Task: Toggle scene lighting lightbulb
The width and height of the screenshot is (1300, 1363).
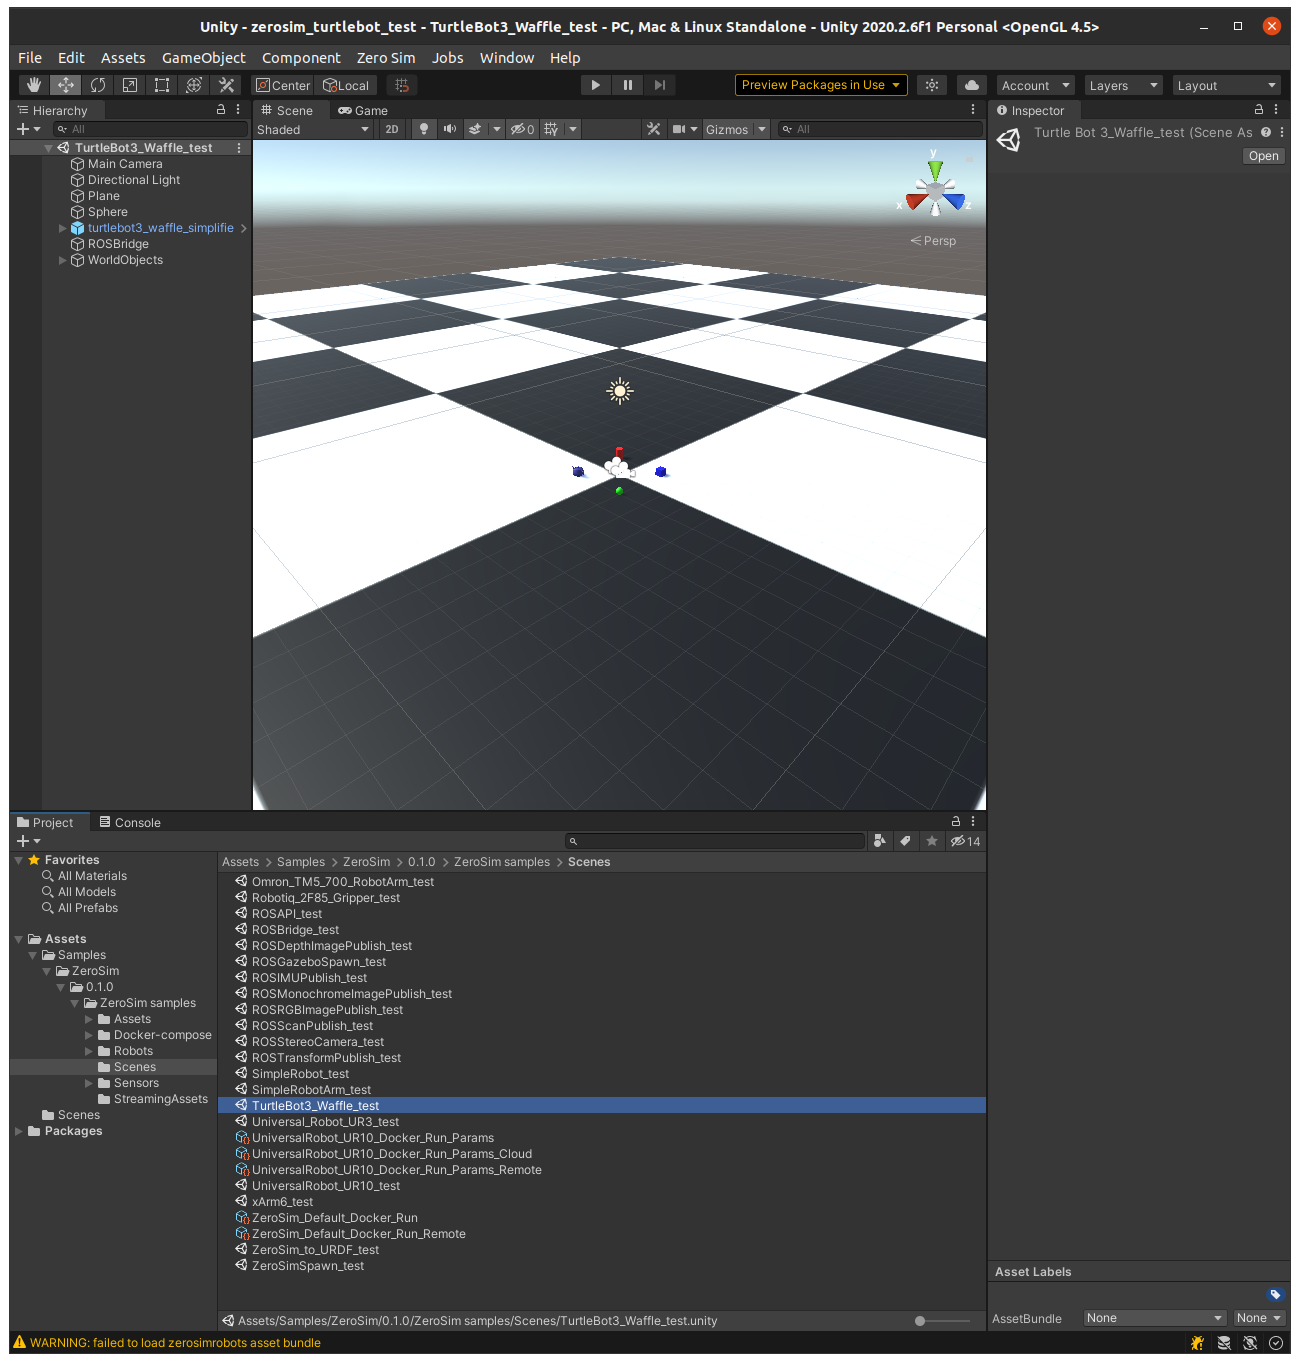Action: point(424,129)
